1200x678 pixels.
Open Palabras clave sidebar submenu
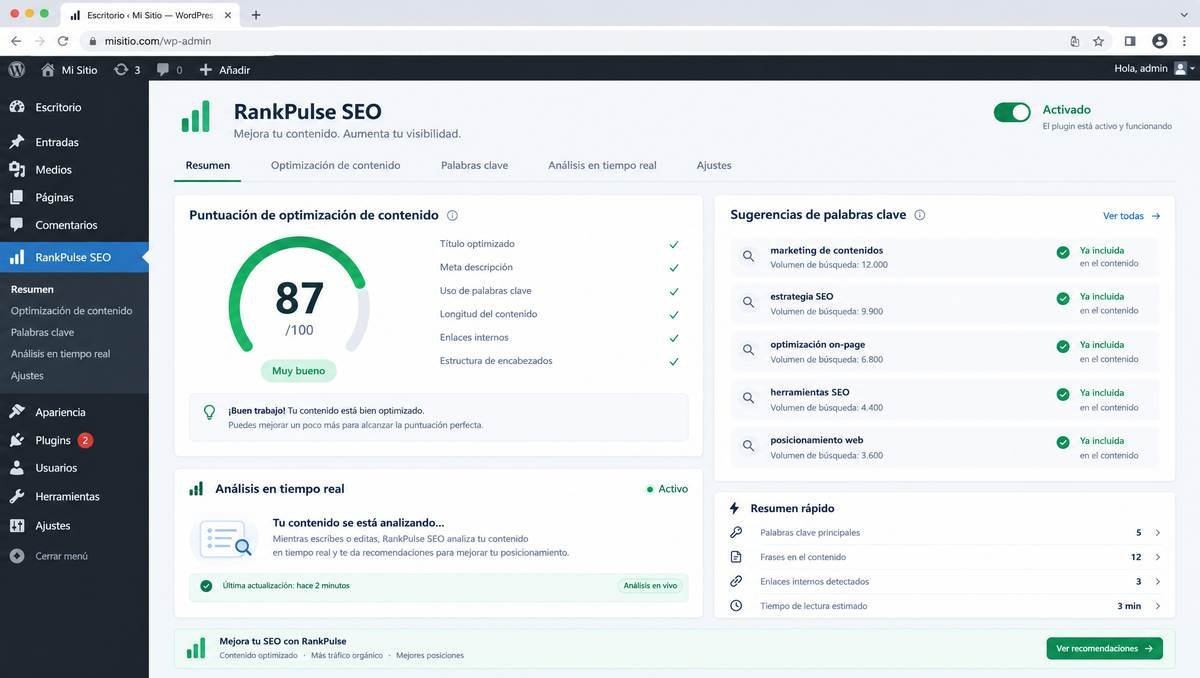42,332
